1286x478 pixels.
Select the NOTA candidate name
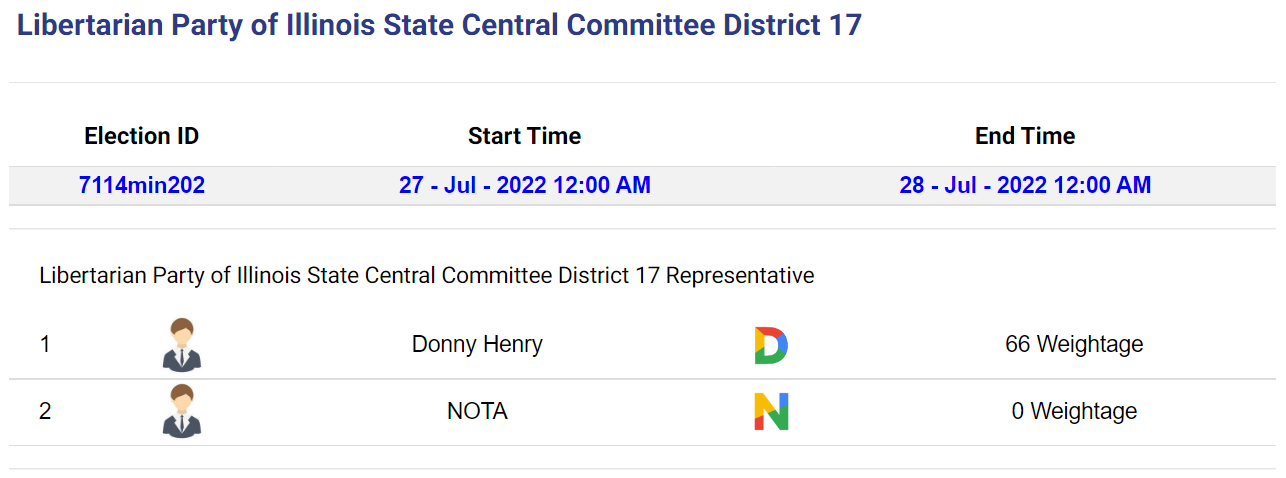(477, 411)
